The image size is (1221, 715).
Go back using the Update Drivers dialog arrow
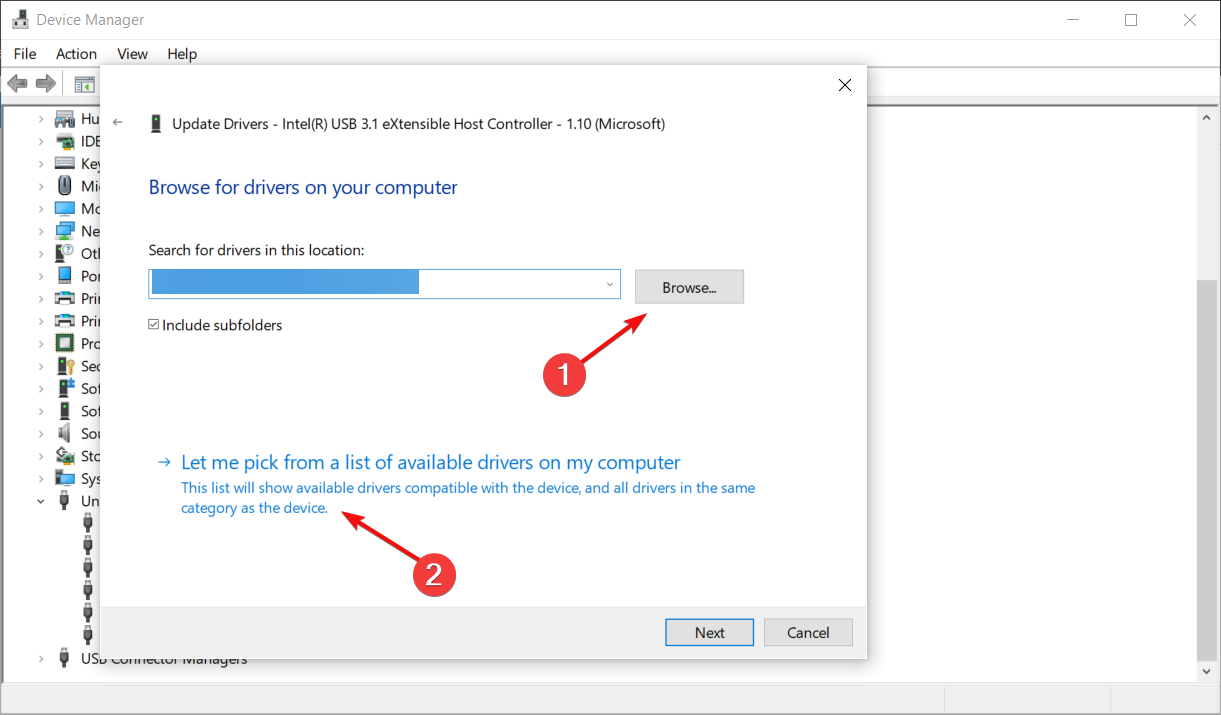[x=118, y=122]
